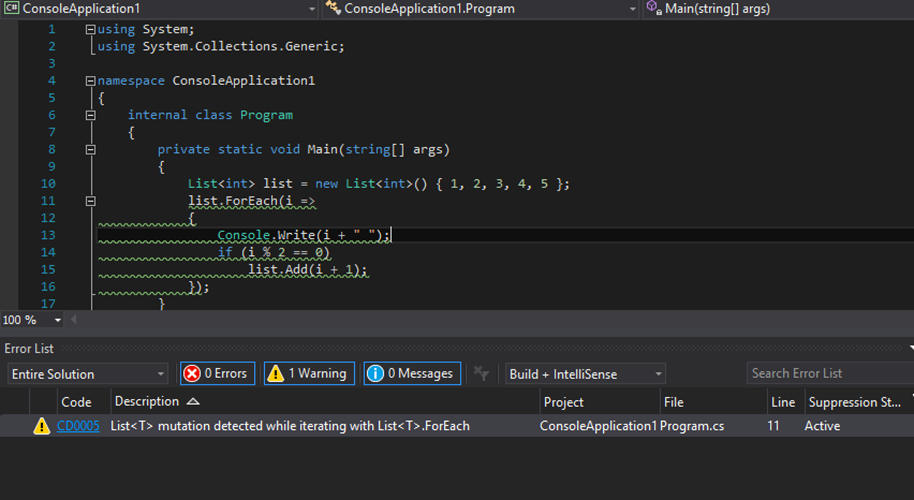Open the CD0005 diagnostic code link
914x500 pixels.
(x=78, y=426)
